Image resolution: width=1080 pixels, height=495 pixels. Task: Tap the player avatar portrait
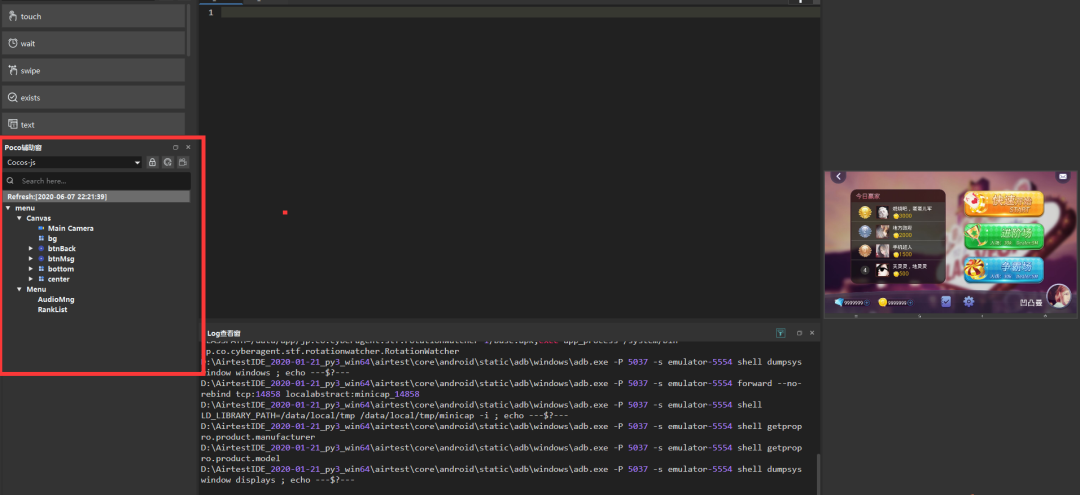1059,297
